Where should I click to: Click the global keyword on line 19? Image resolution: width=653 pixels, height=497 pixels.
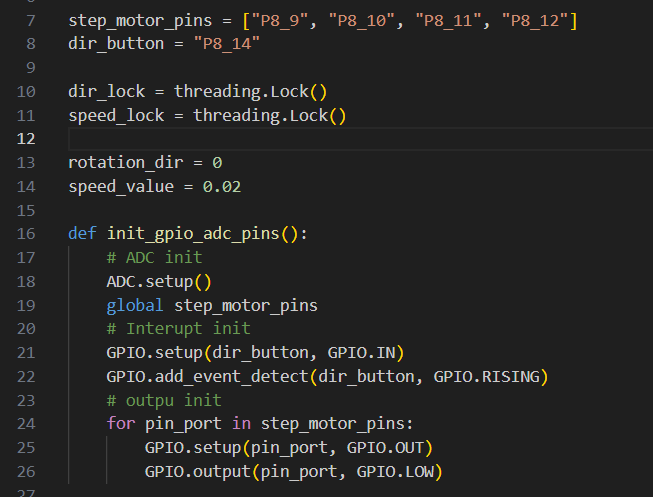[x=135, y=305]
